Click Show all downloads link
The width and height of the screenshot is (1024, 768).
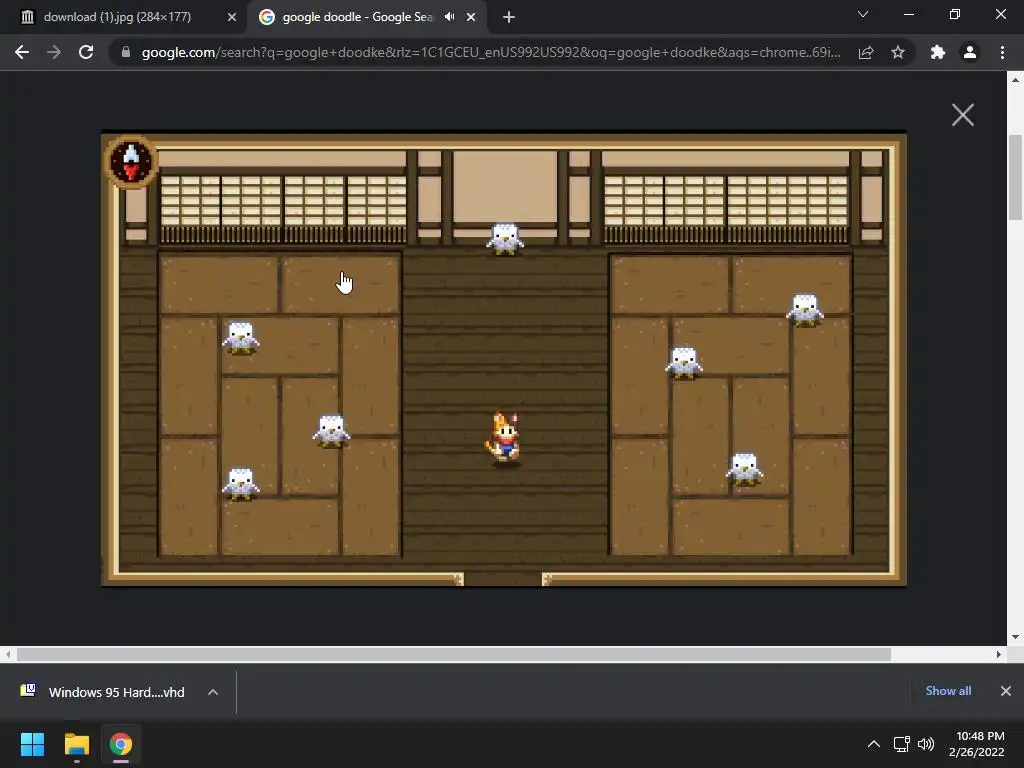pos(948,691)
